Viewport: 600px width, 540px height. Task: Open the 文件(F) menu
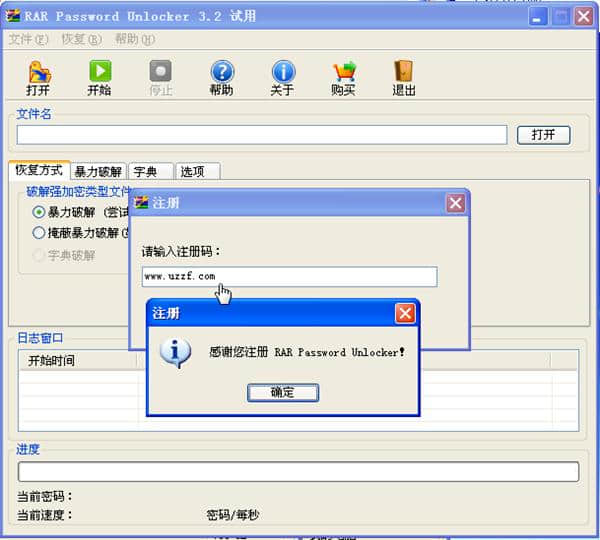click(28, 39)
